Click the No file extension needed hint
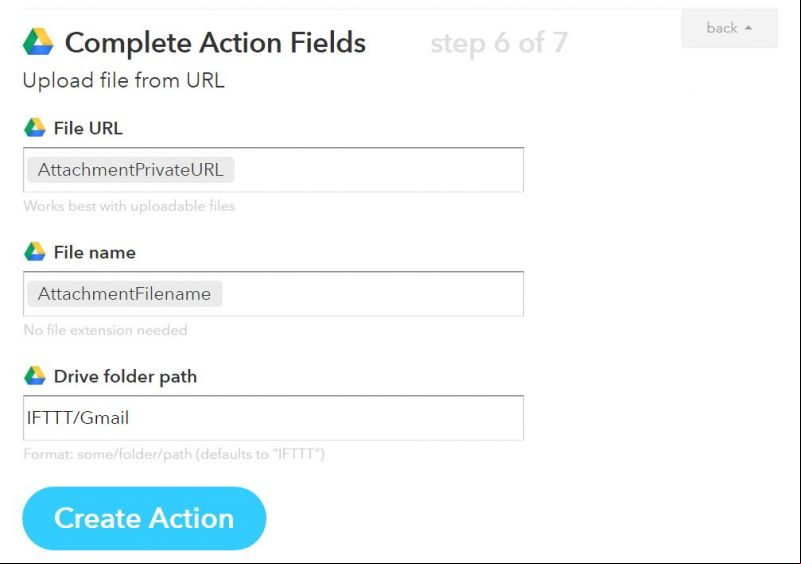This screenshot has height=564, width=801. pos(105,330)
